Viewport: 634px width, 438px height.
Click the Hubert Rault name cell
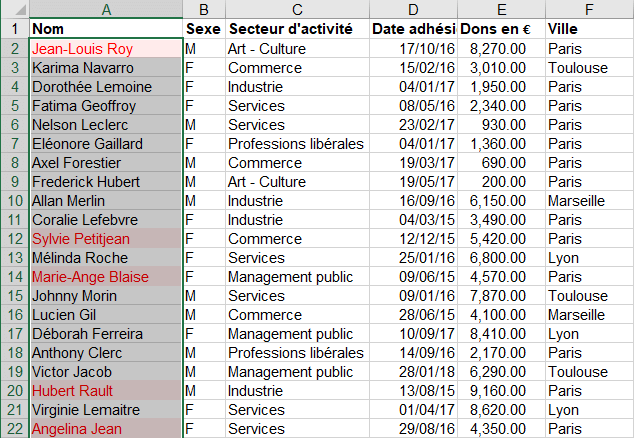point(105,391)
